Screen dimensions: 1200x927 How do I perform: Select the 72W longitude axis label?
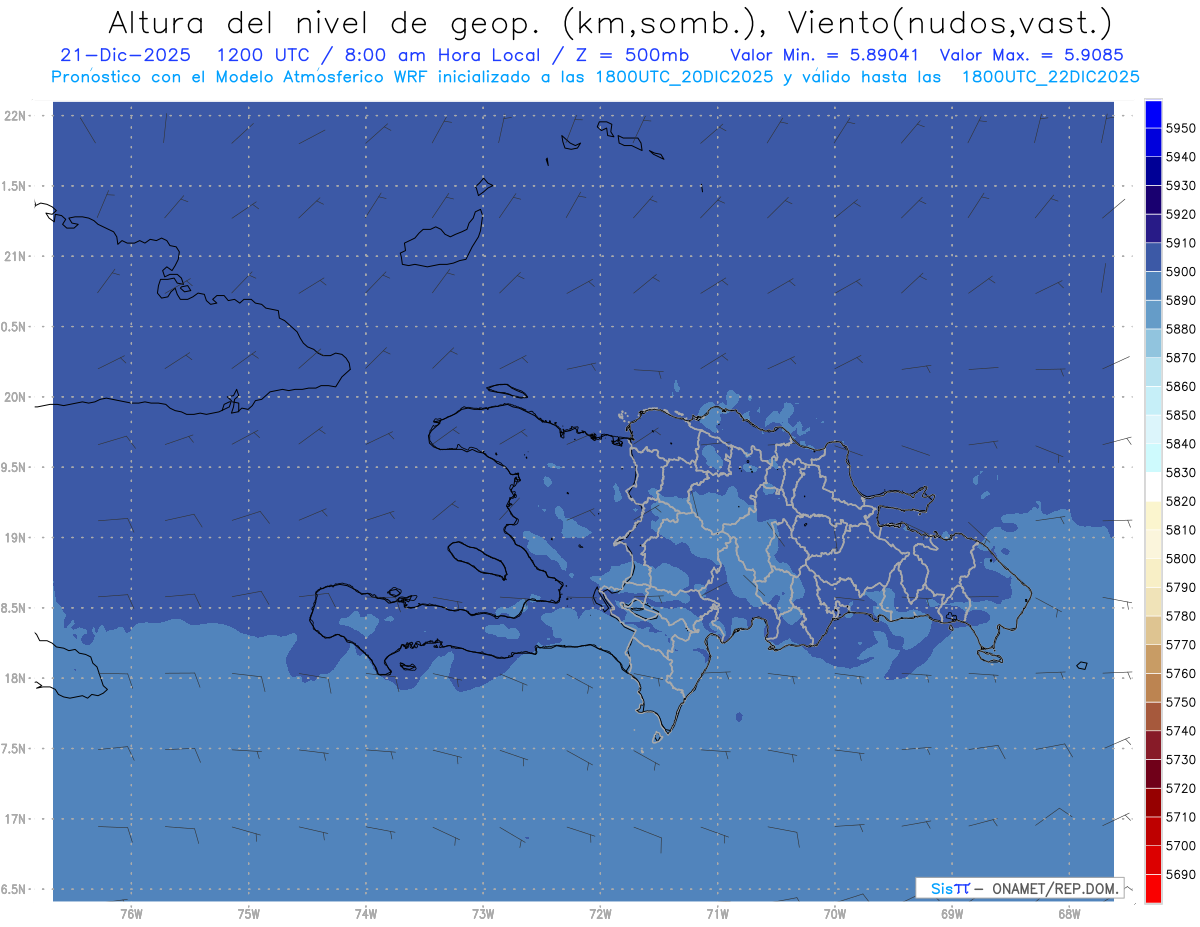[600, 913]
